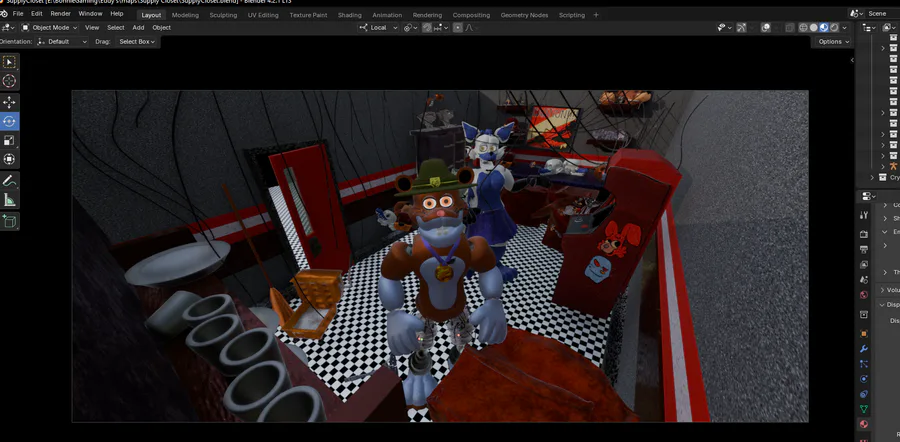The width and height of the screenshot is (900, 442).
Task: Select the Move tool
Action: [x=9, y=102]
